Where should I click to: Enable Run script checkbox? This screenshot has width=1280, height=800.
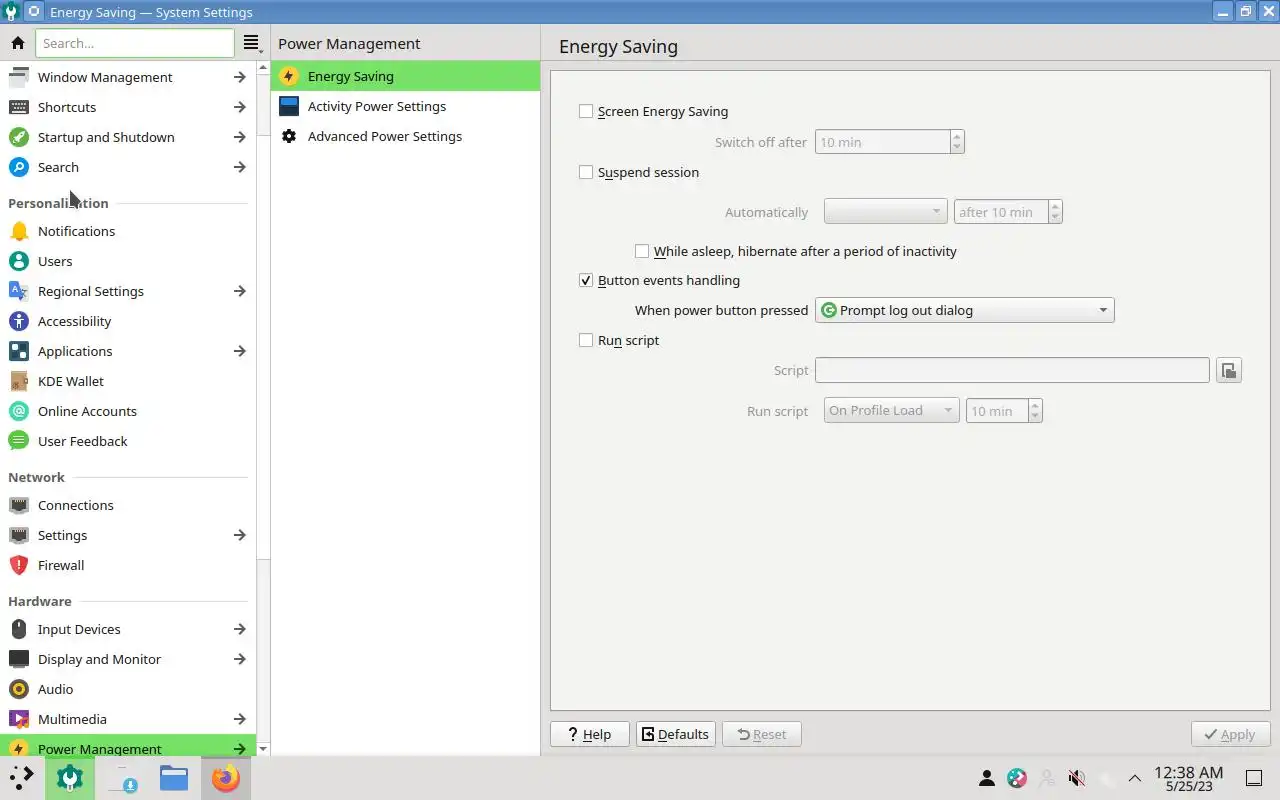tap(586, 340)
